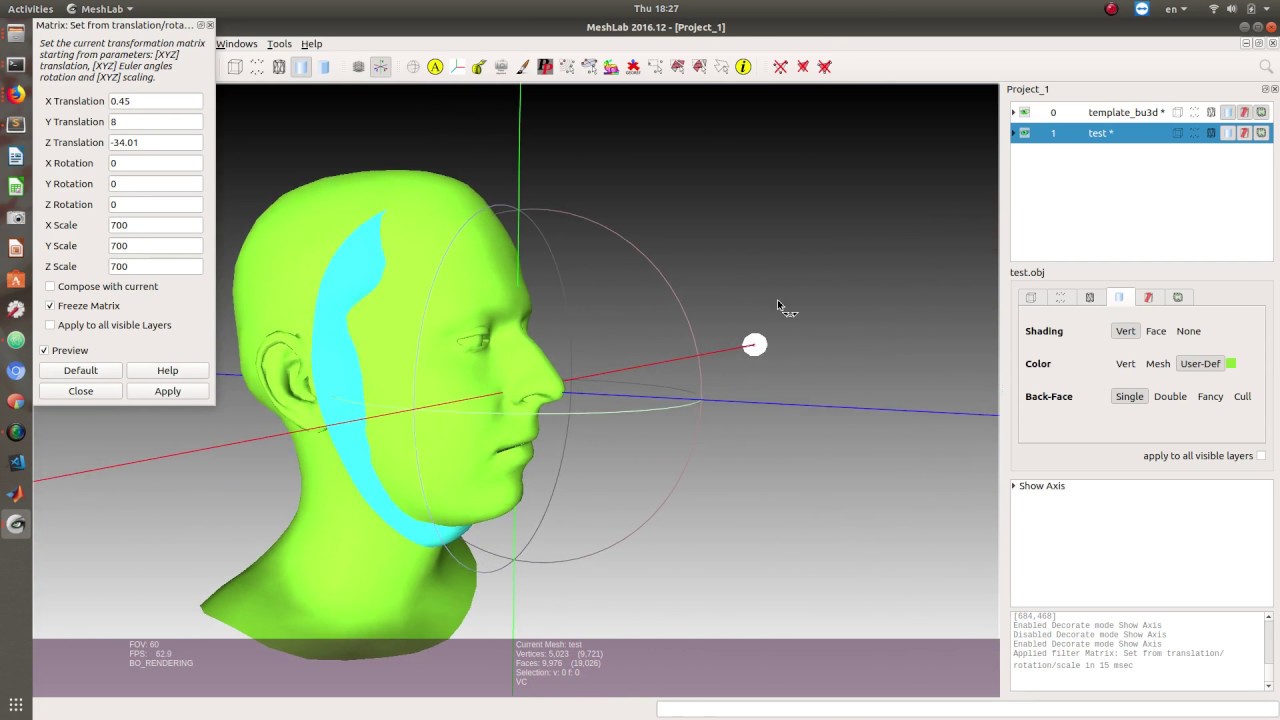Click the Help button in Matrix dialog
This screenshot has width=1280, height=720.
(168, 370)
